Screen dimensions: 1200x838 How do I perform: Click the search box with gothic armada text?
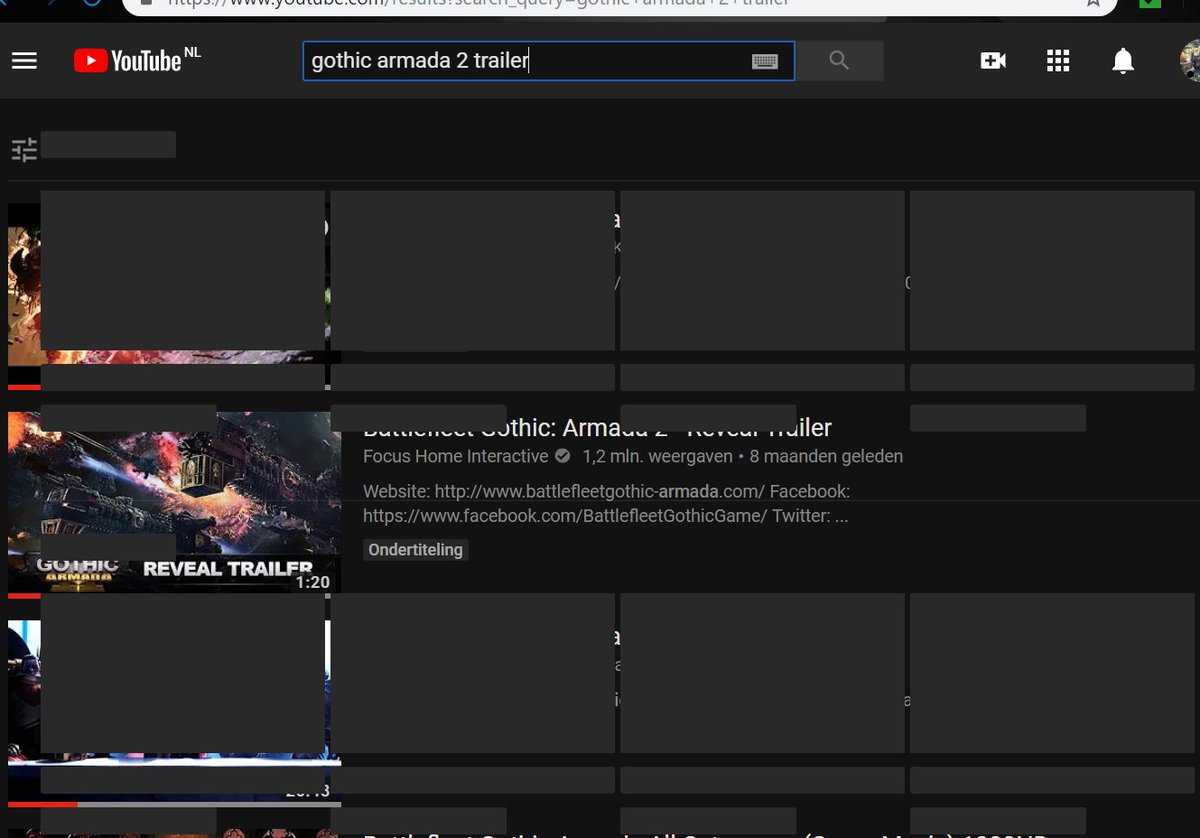(548, 61)
